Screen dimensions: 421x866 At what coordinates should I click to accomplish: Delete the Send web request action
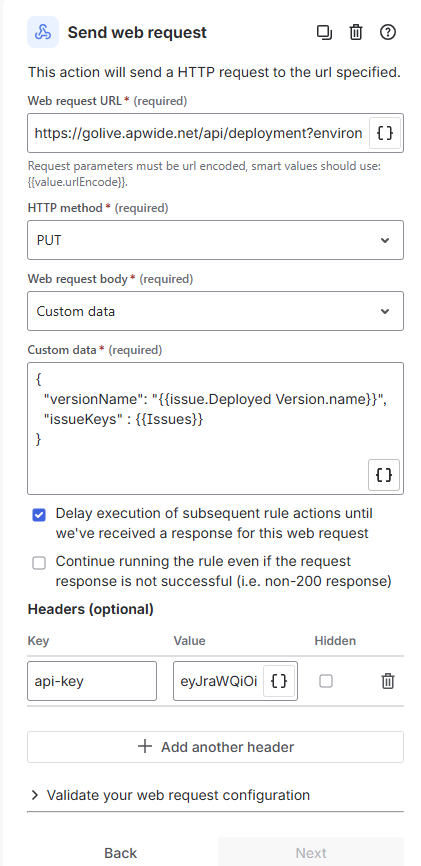coord(356,33)
